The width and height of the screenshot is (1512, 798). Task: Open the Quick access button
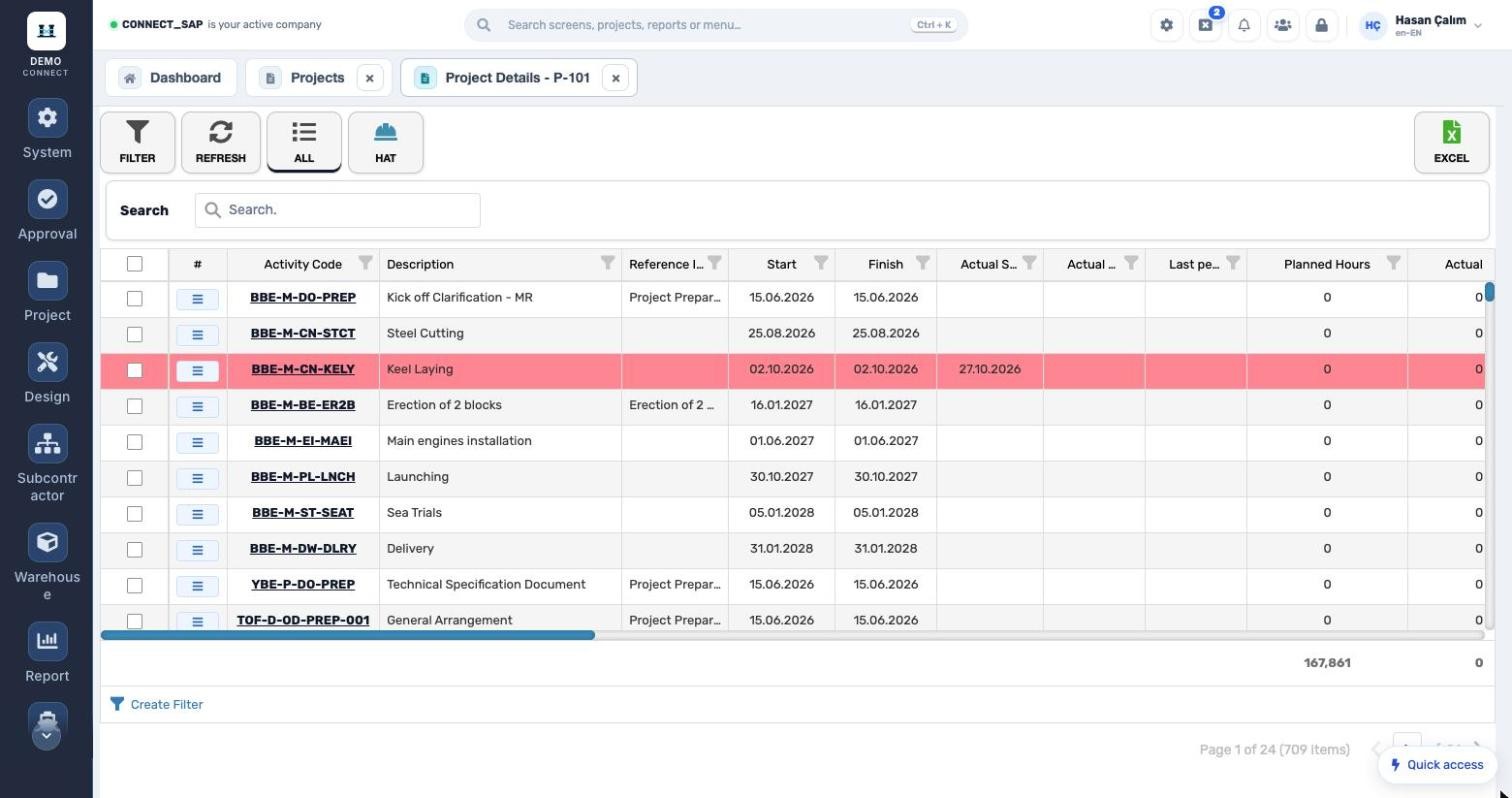1437,765
